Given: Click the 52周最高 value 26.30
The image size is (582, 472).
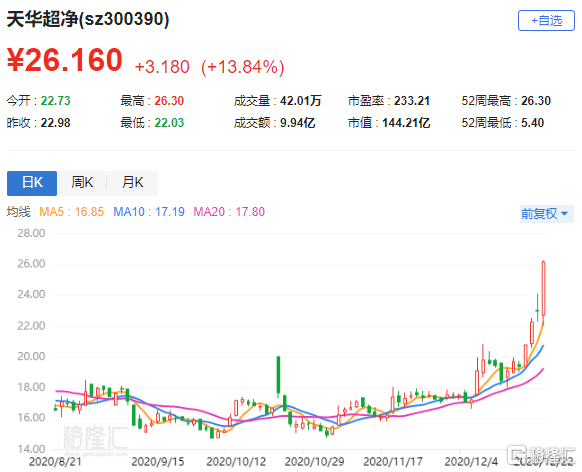Looking at the screenshot, I should click(536, 101).
